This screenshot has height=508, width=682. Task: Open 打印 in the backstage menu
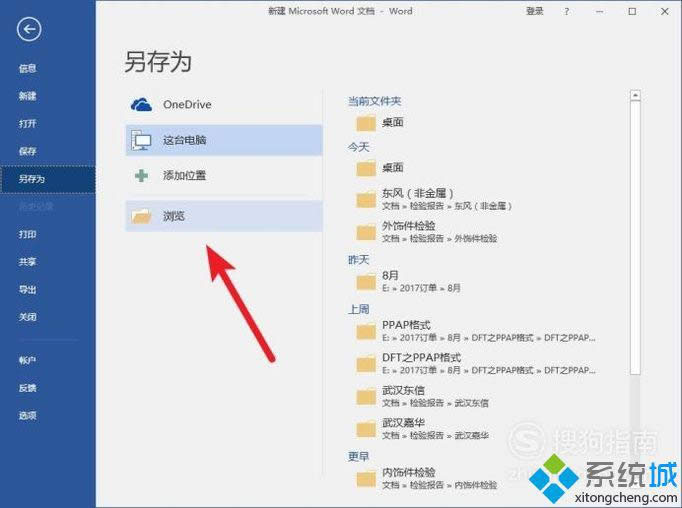(x=27, y=234)
